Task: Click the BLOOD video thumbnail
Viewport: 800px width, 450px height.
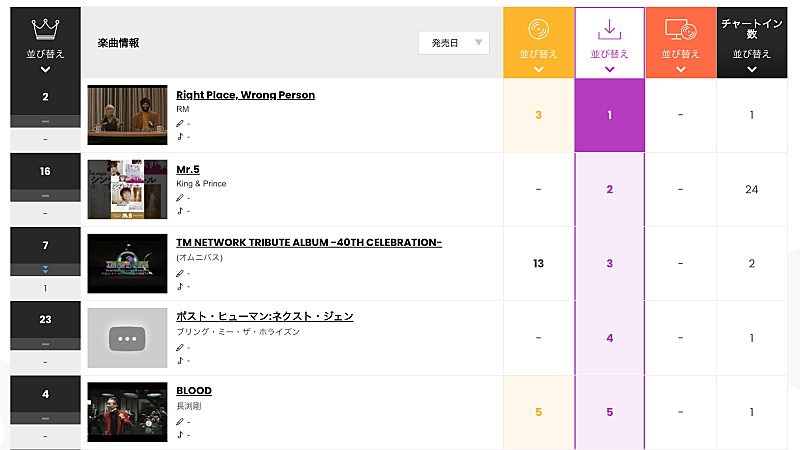Action: [x=127, y=412]
